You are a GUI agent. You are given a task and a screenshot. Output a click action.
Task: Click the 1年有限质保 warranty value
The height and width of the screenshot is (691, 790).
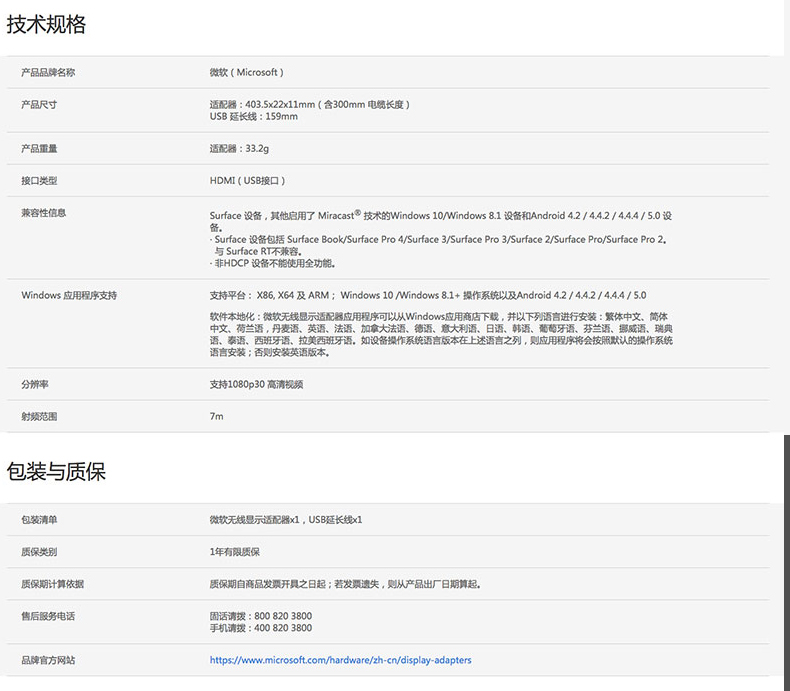[x=234, y=551]
